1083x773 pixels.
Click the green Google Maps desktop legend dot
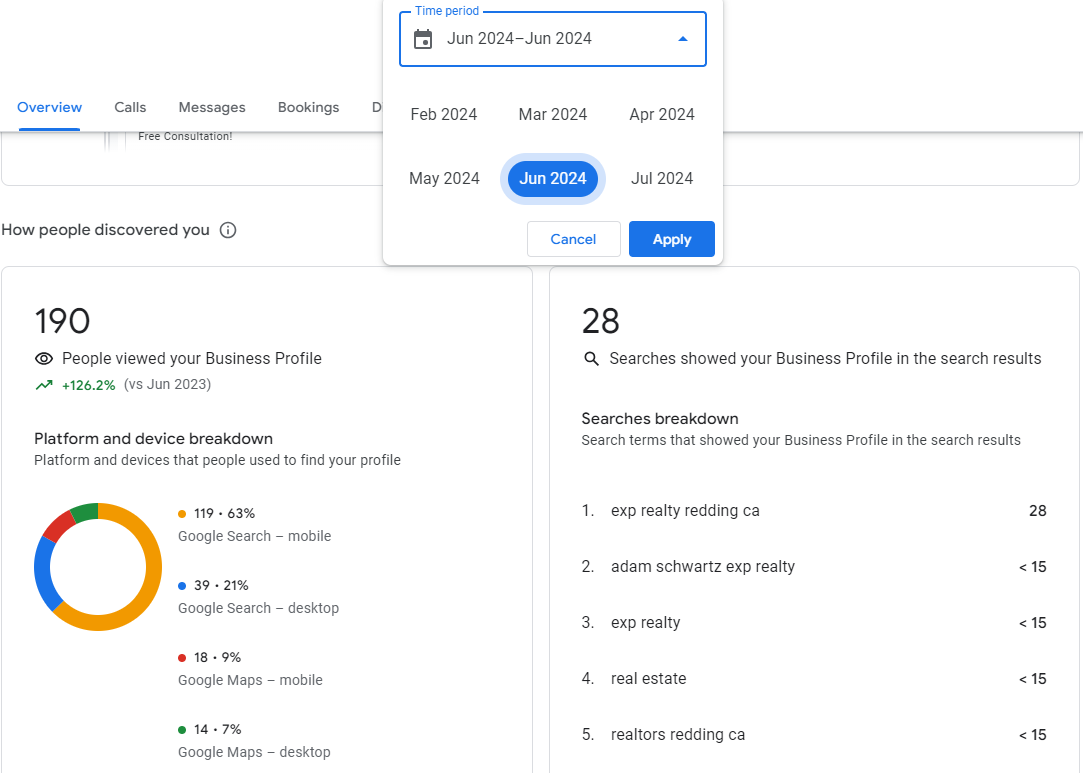point(182,729)
